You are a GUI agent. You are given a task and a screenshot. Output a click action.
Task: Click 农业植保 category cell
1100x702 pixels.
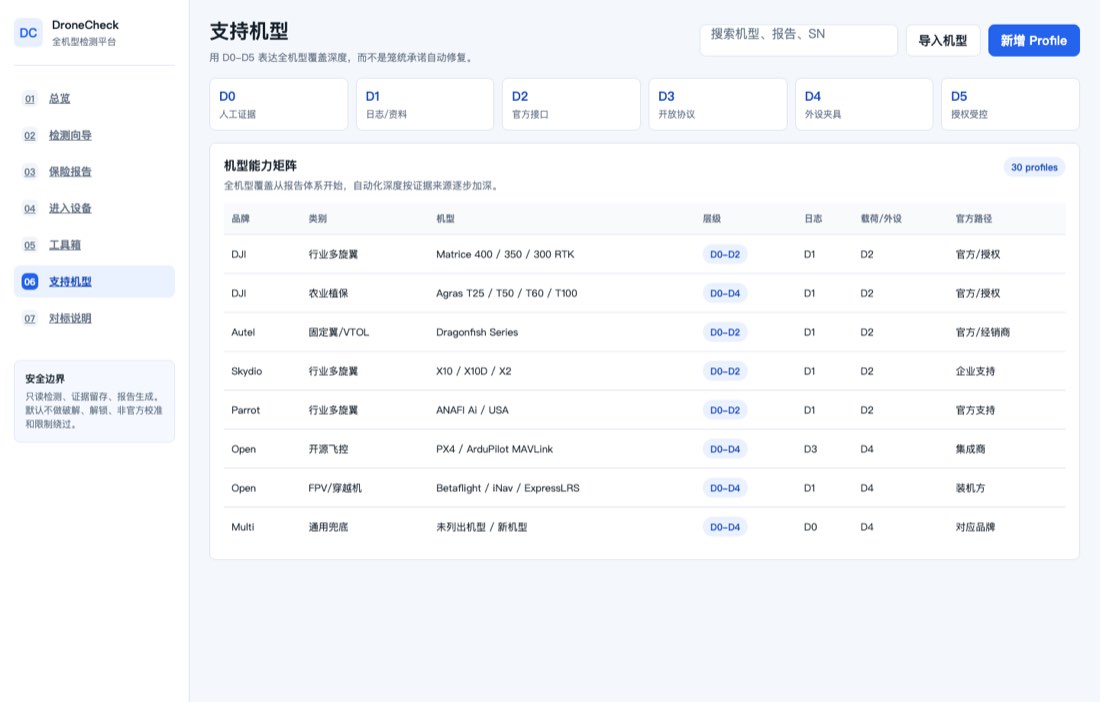click(328, 293)
